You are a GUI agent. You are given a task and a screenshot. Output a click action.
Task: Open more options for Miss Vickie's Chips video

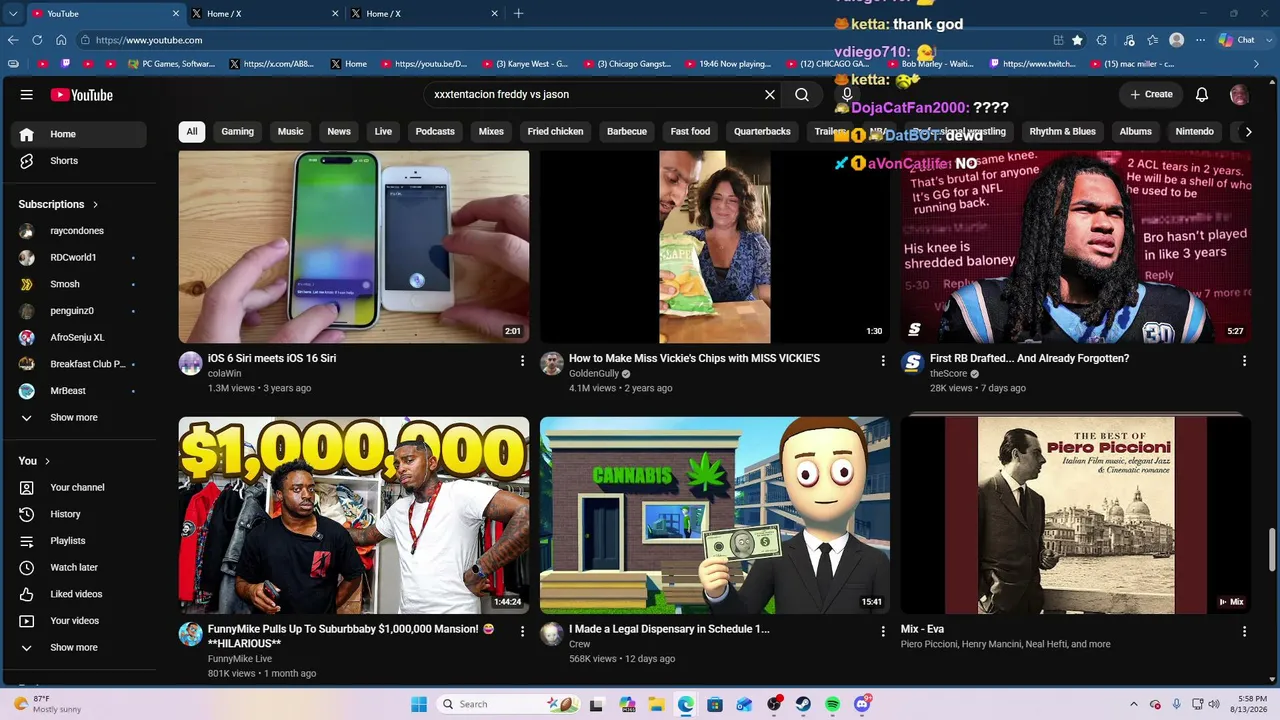(x=883, y=360)
